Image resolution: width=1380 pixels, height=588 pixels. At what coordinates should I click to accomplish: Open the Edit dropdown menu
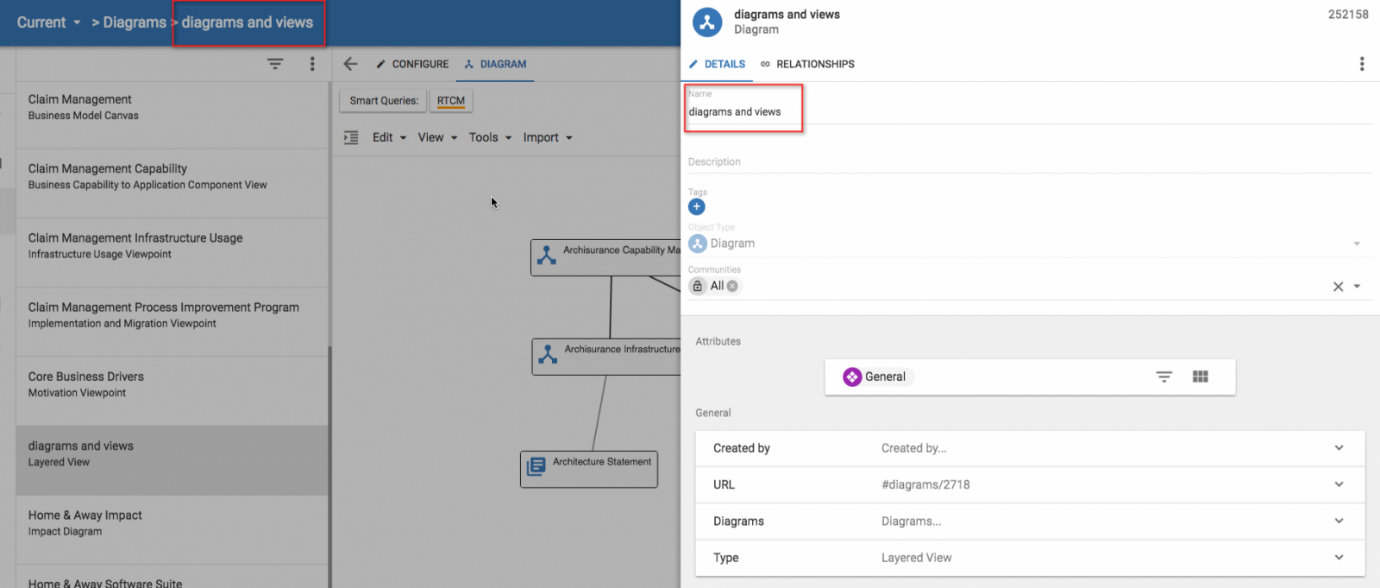pyautogui.click(x=389, y=138)
